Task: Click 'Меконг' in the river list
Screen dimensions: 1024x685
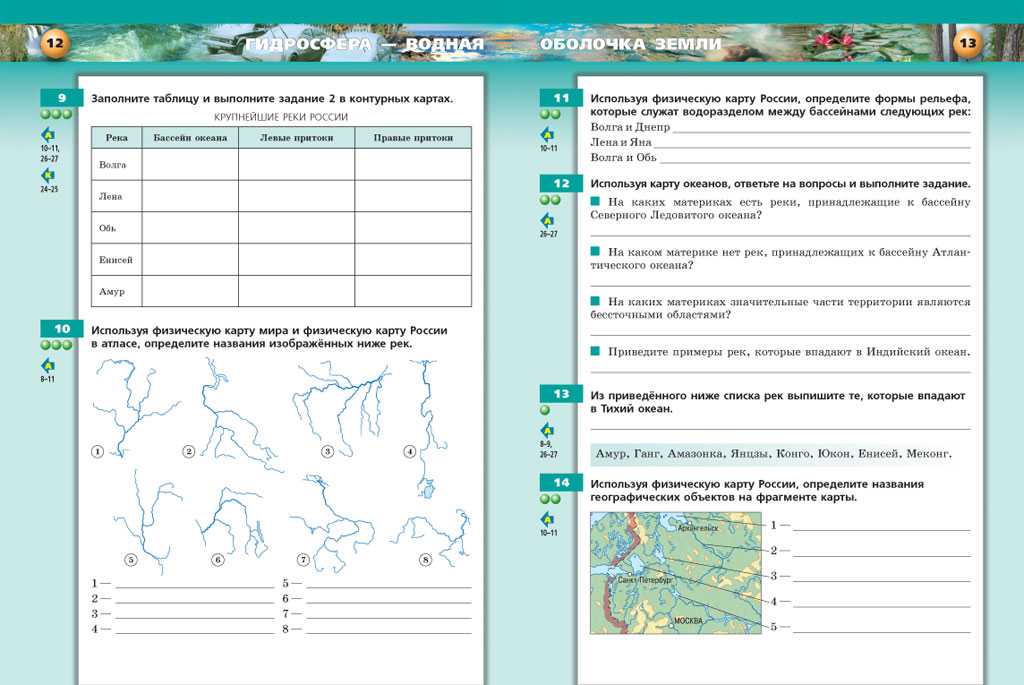Action: [x=928, y=453]
